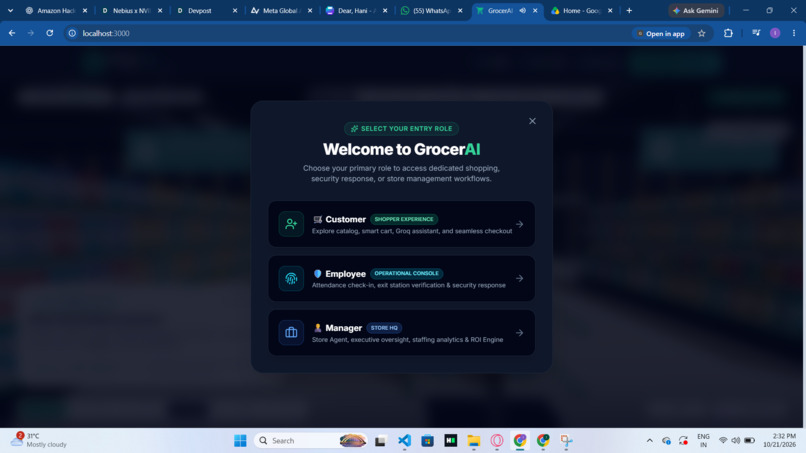Open the Windows Start menu
The image size is (806, 453).
point(240,441)
